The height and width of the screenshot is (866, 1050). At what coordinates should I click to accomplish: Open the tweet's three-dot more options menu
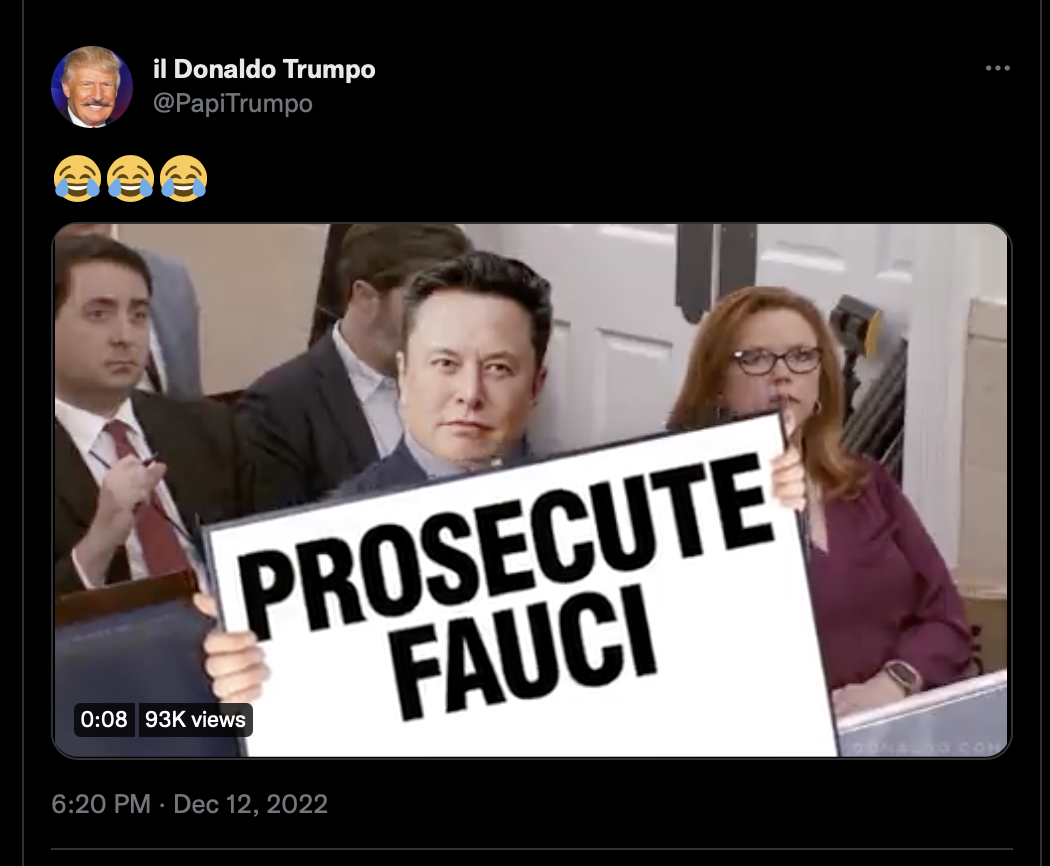pyautogui.click(x=997, y=68)
